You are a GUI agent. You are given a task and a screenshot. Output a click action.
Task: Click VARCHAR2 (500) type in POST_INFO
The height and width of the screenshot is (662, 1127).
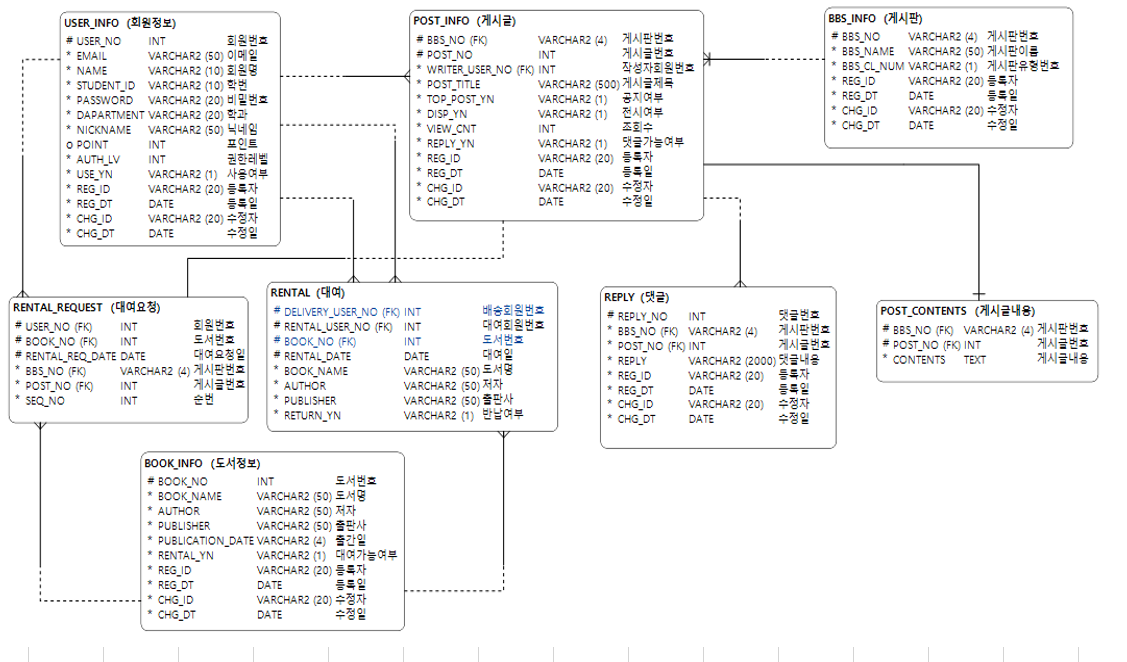pyautogui.click(x=579, y=84)
